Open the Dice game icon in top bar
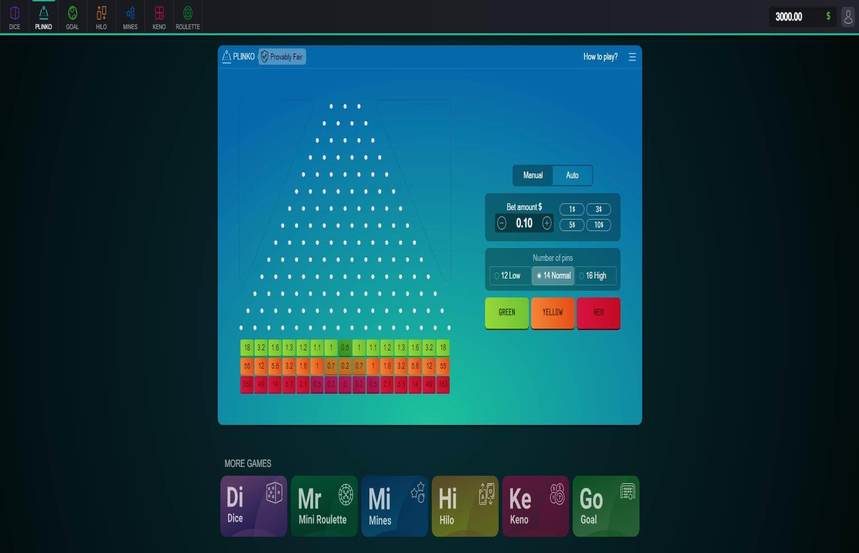This screenshot has width=859, height=553. tap(14, 17)
